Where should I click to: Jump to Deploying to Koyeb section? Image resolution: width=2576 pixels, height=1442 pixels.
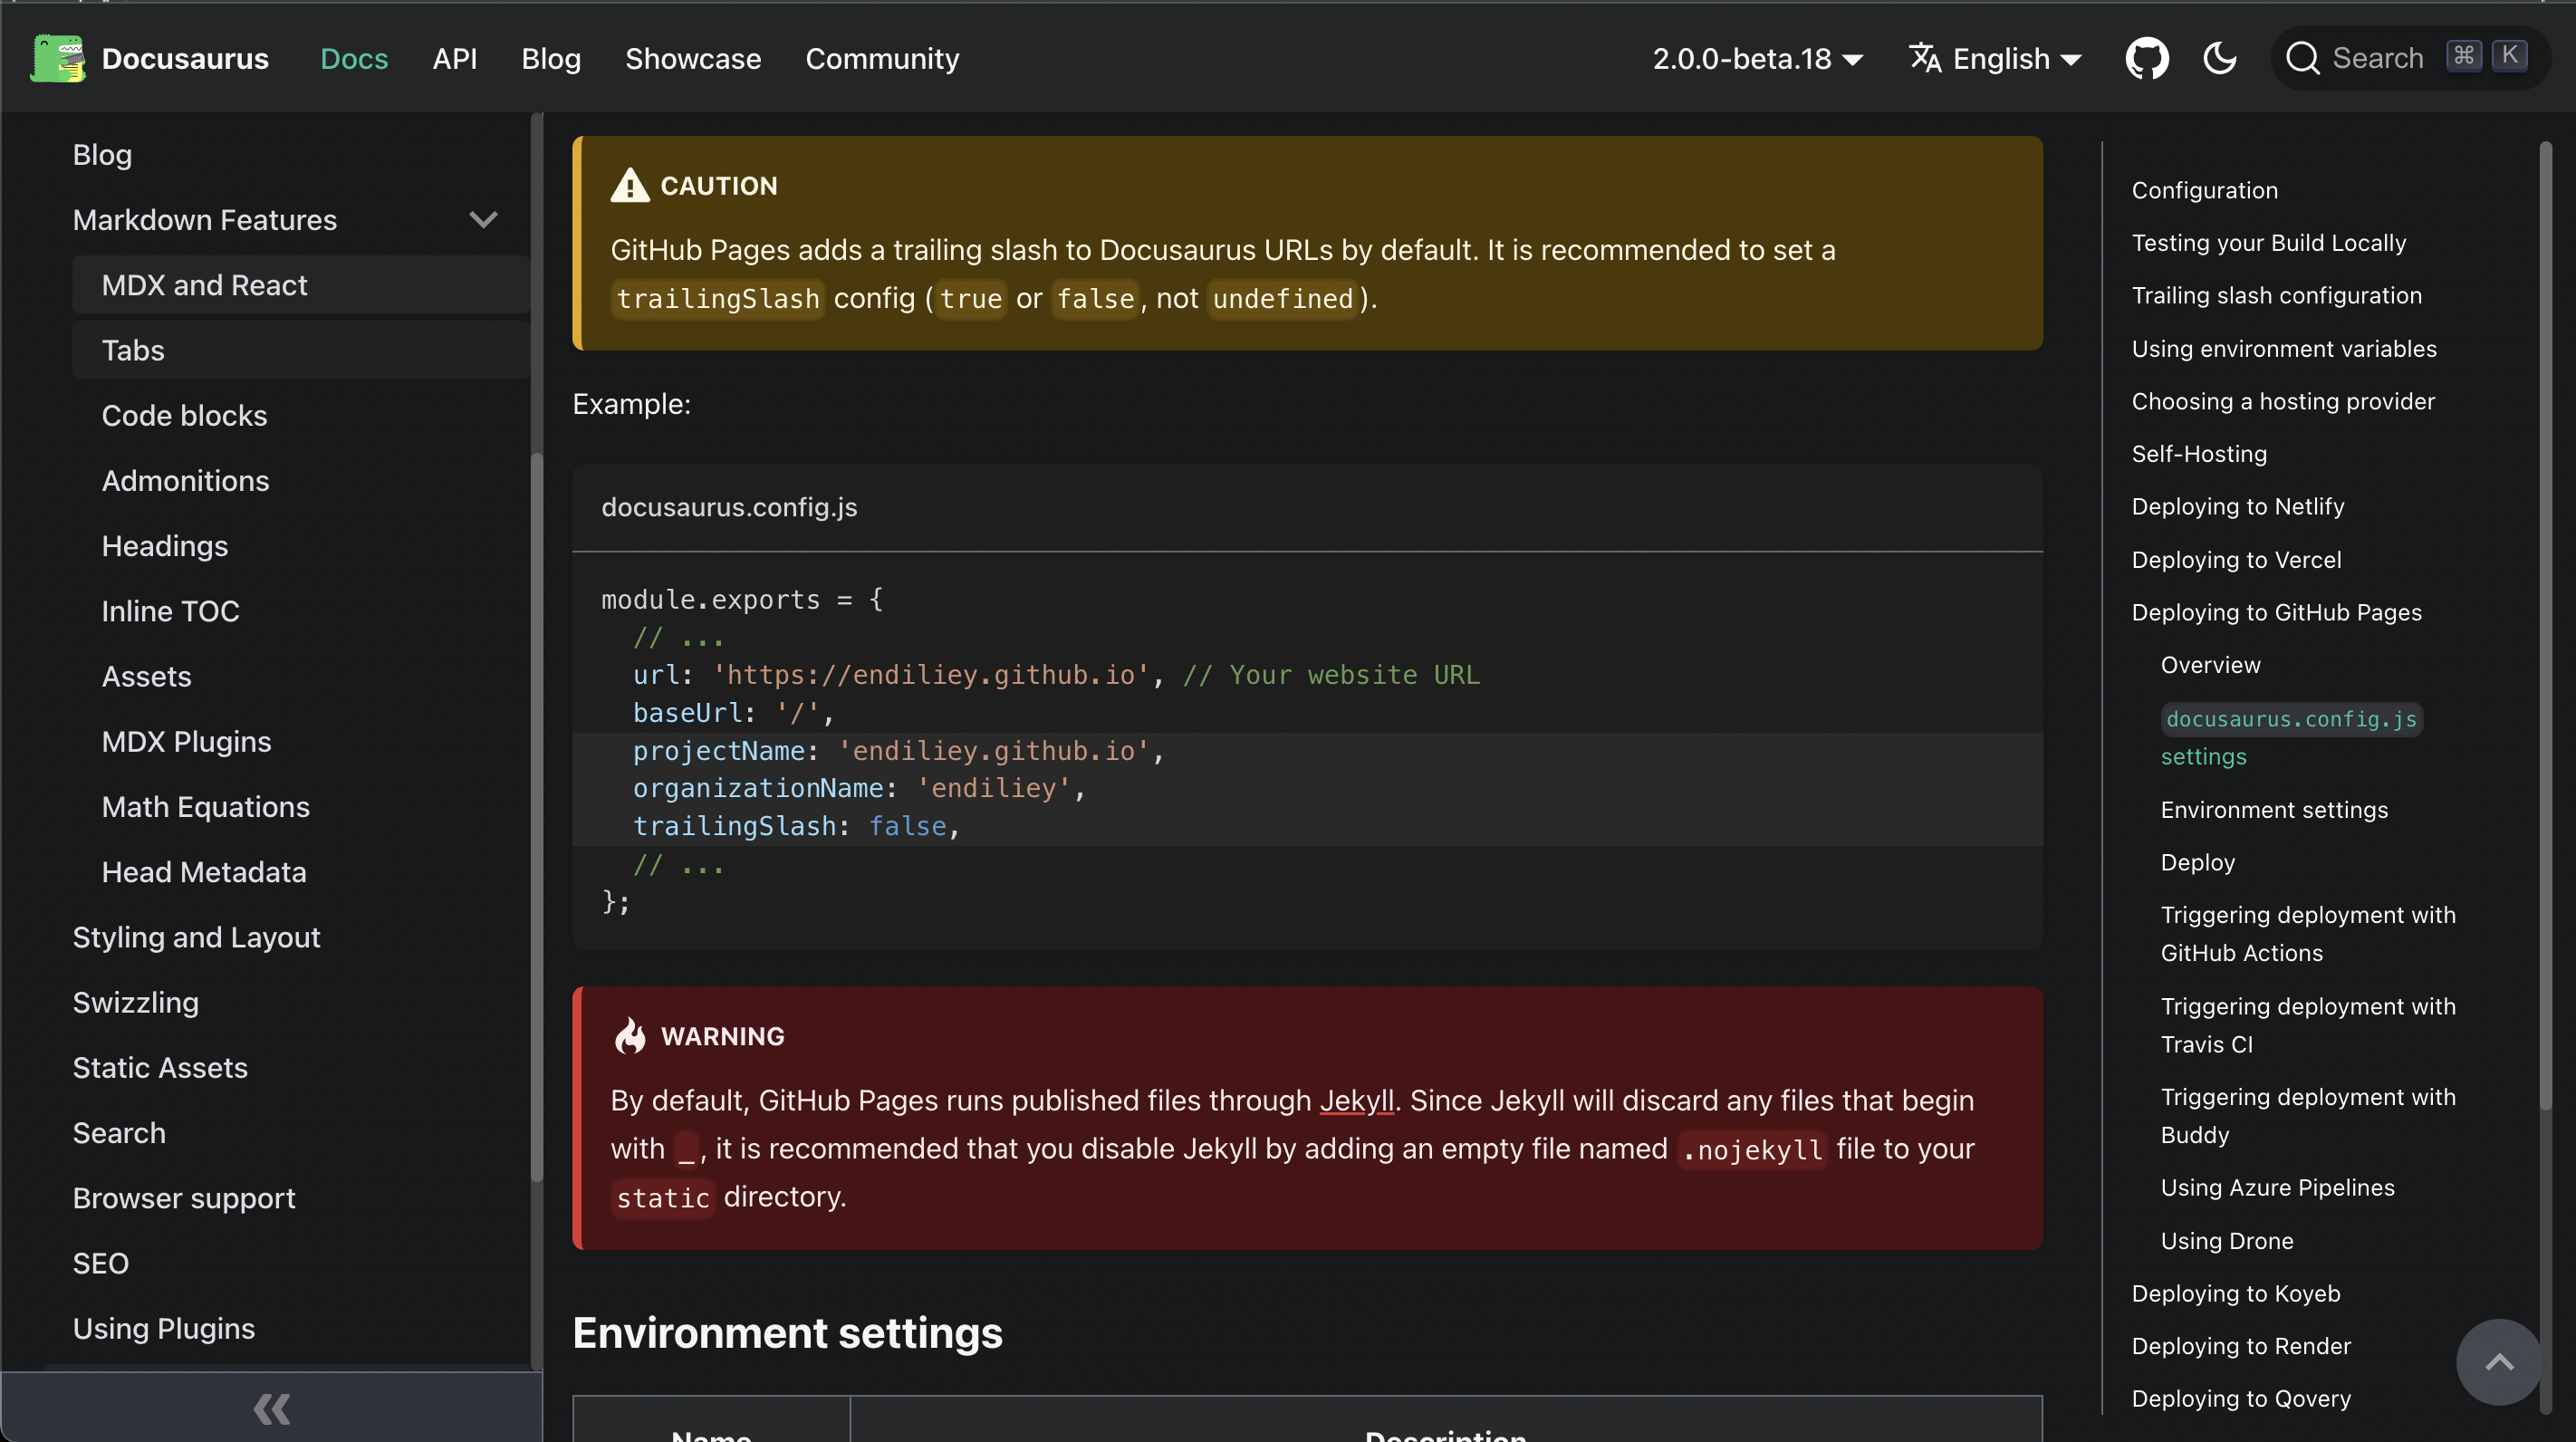[x=2235, y=1293]
